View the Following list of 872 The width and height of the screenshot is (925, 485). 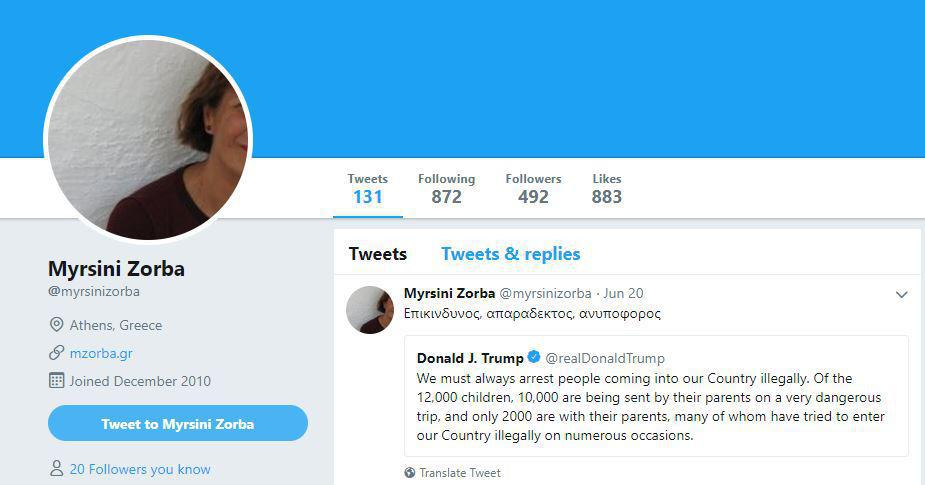tap(446, 188)
